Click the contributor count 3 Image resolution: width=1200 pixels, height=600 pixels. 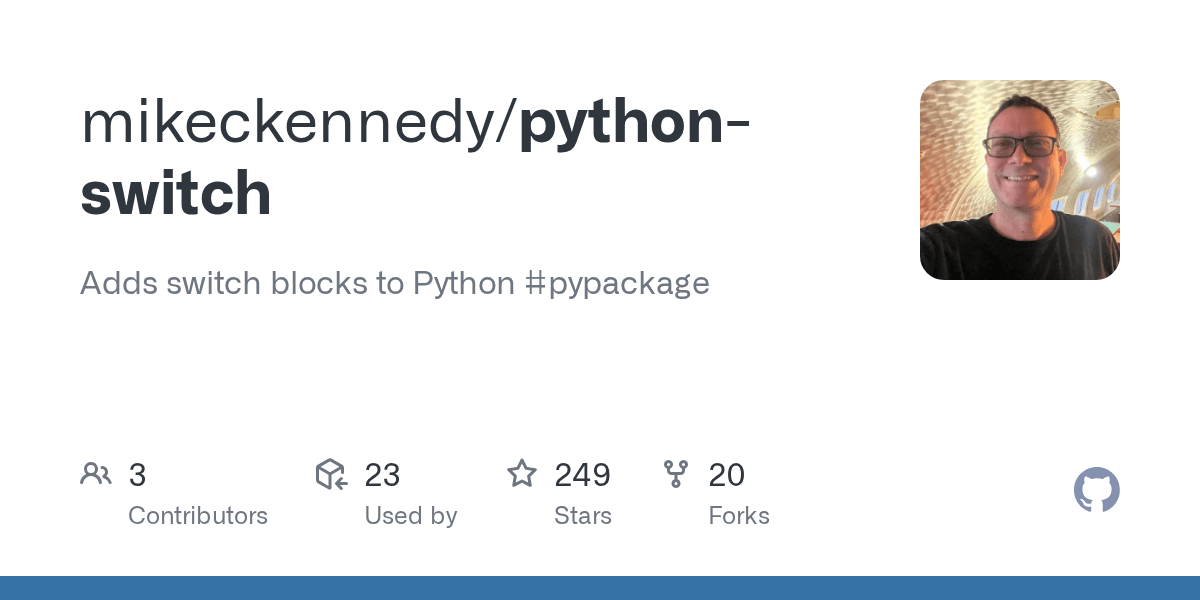tap(138, 475)
